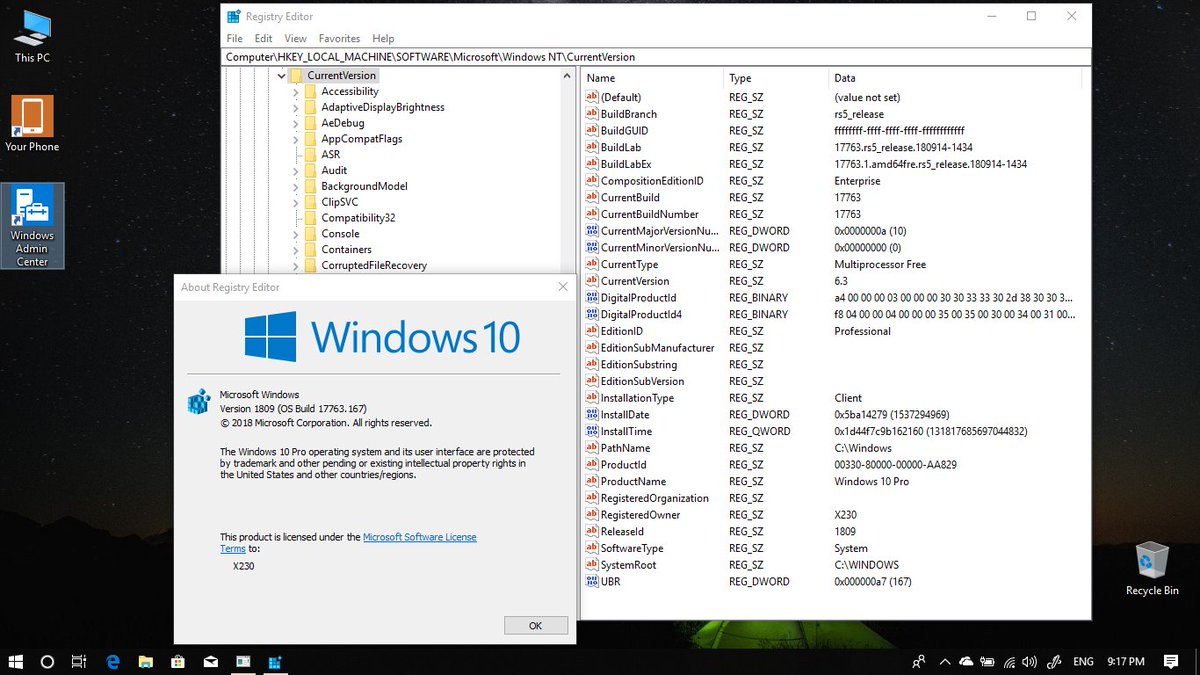Screen dimensions: 1200x675
Task: Click the CurrentVersion data cell reading 6.3
Action: [x=841, y=281]
